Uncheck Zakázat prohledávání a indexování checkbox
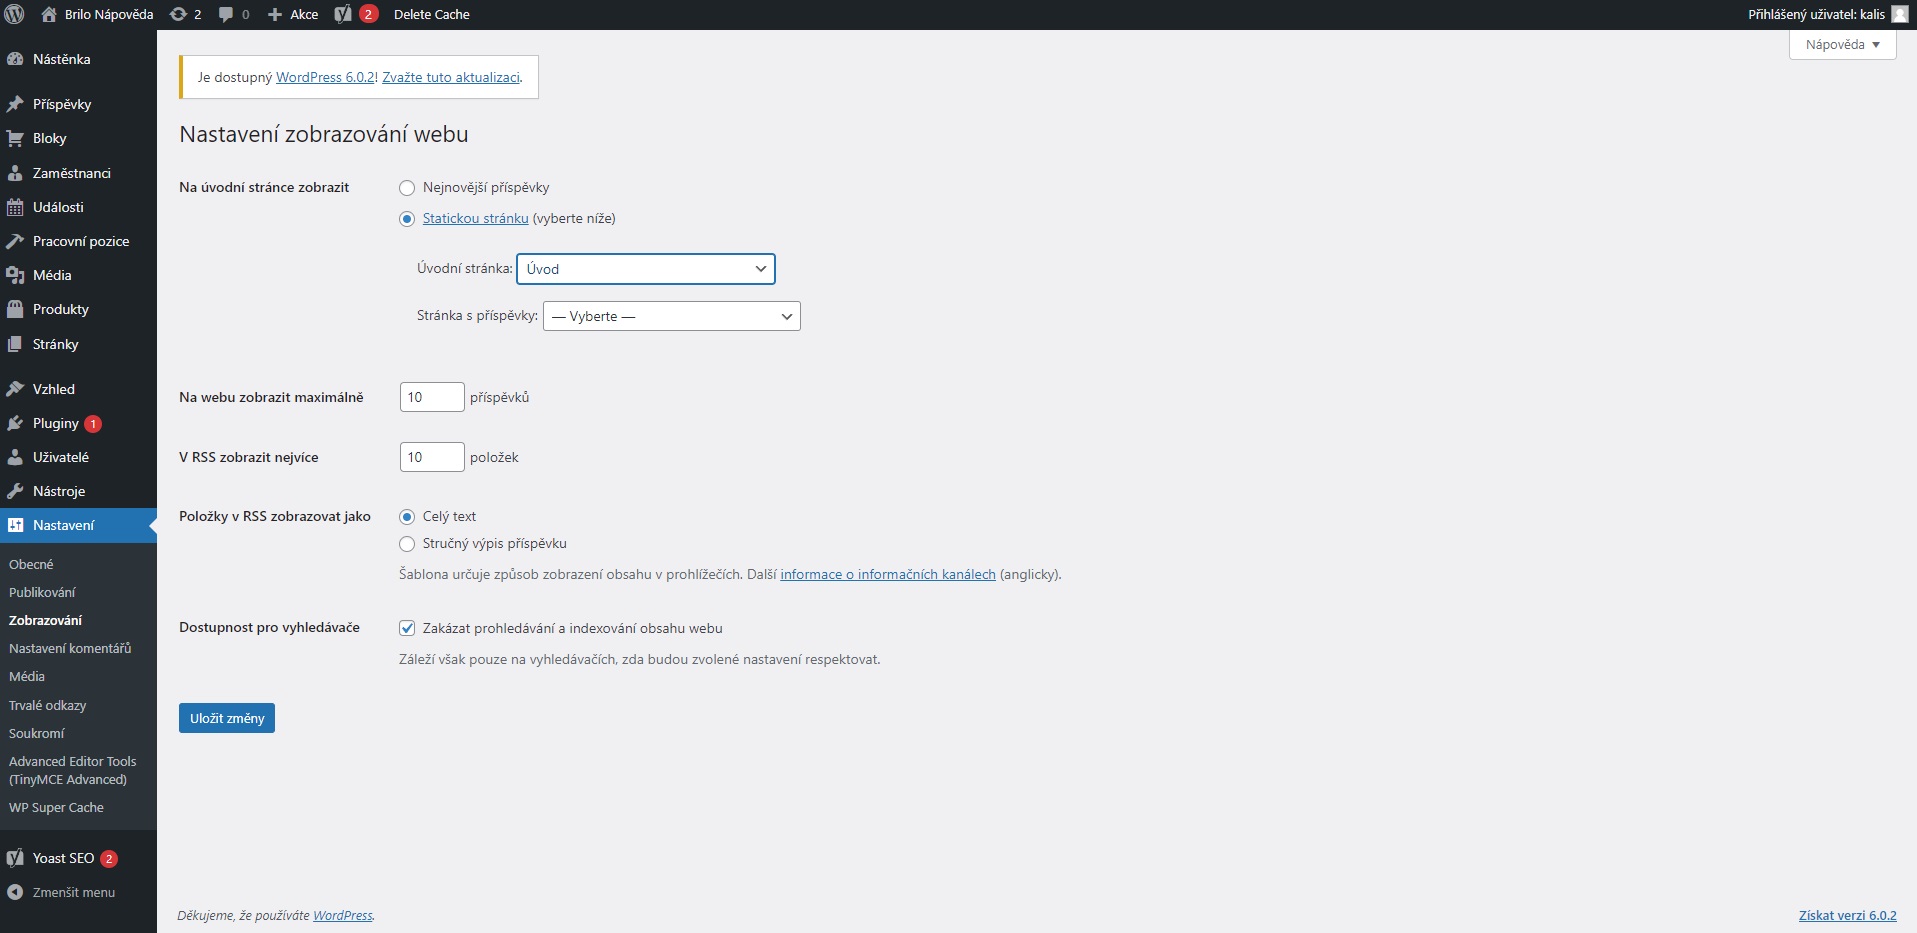 pos(407,628)
